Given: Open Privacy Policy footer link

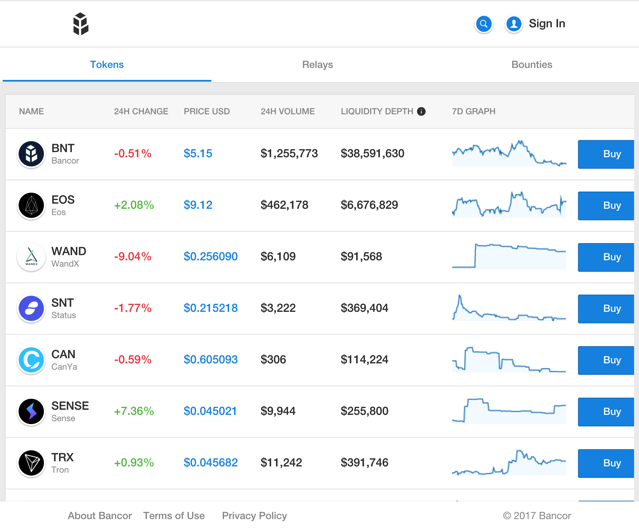Looking at the screenshot, I should point(254,516).
